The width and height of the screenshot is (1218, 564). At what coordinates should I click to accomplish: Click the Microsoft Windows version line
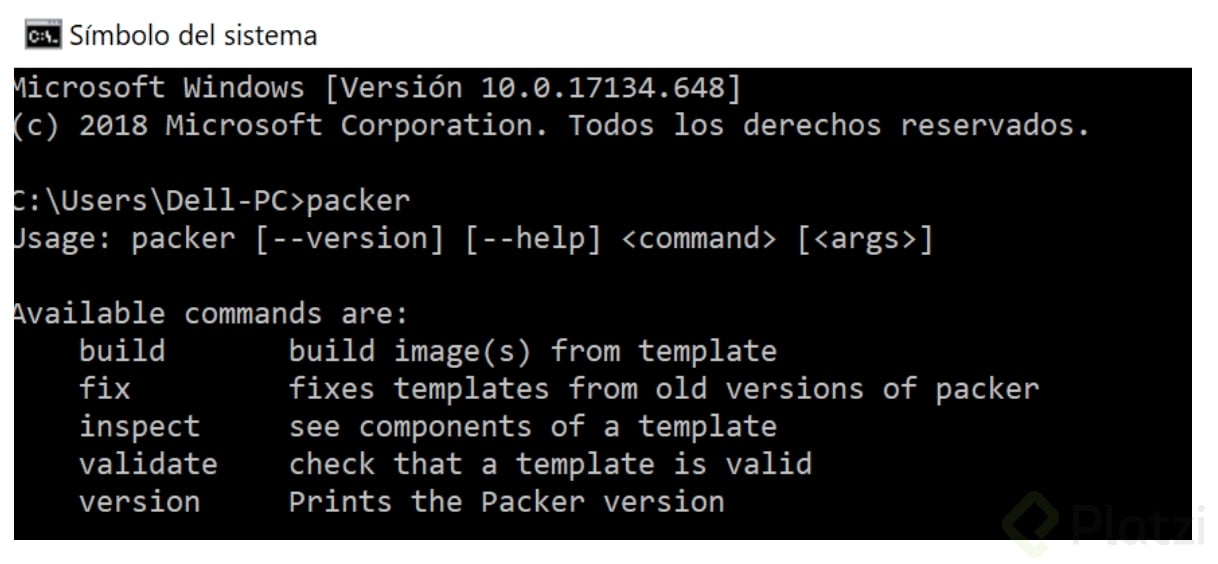pyautogui.click(x=377, y=88)
